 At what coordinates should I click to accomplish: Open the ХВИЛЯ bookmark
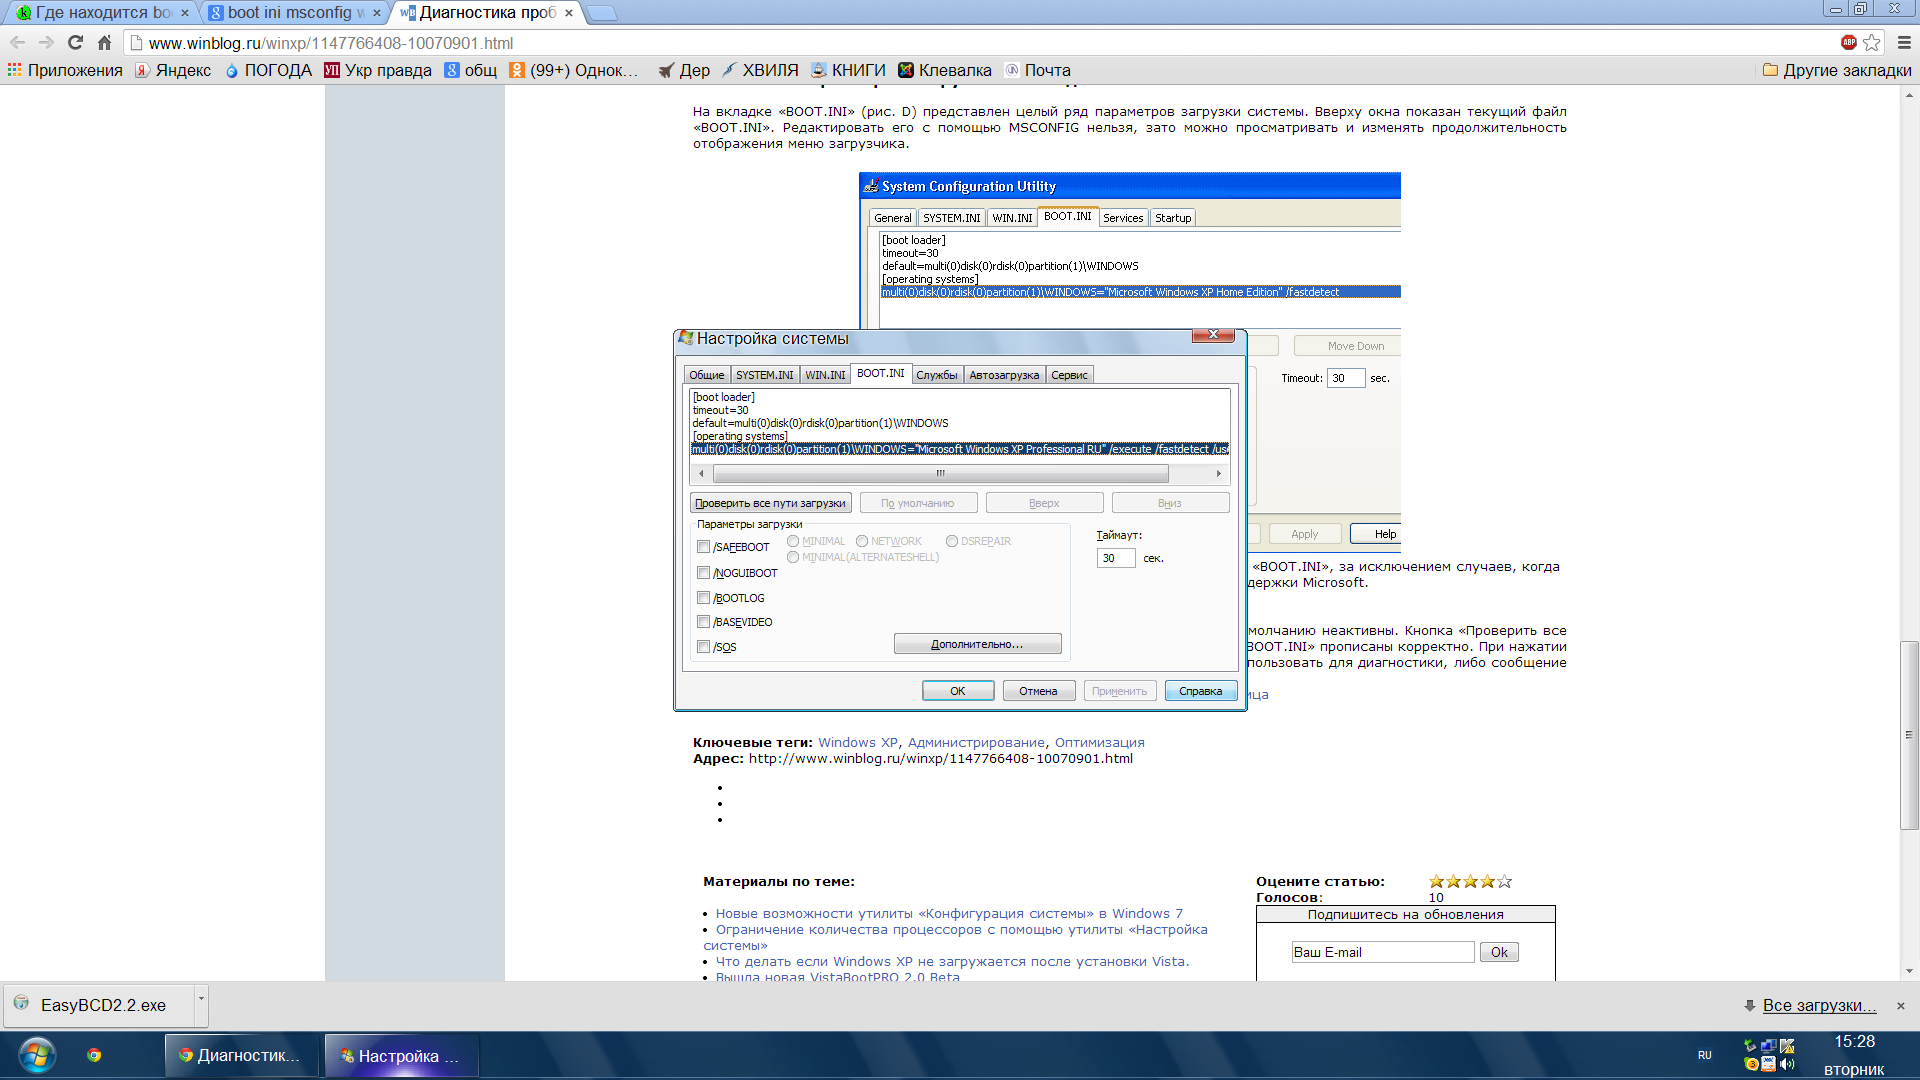coord(760,70)
